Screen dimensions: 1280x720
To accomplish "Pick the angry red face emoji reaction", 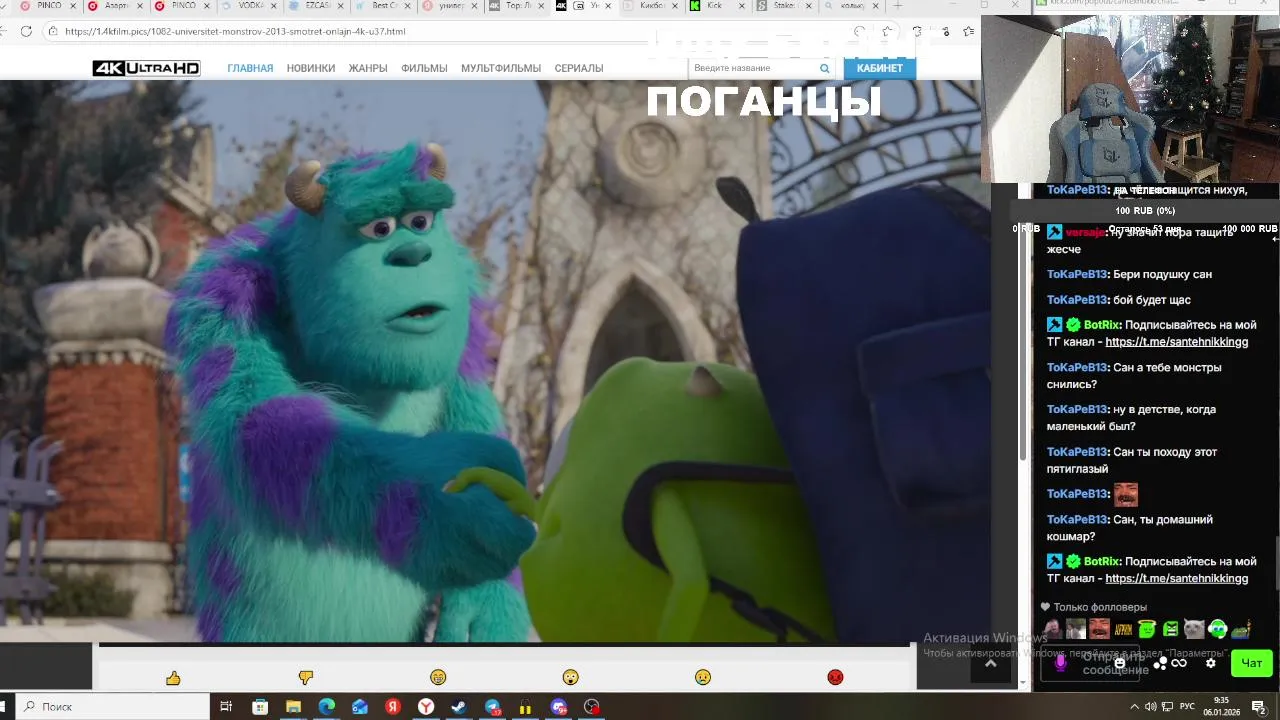I will click(x=835, y=678).
